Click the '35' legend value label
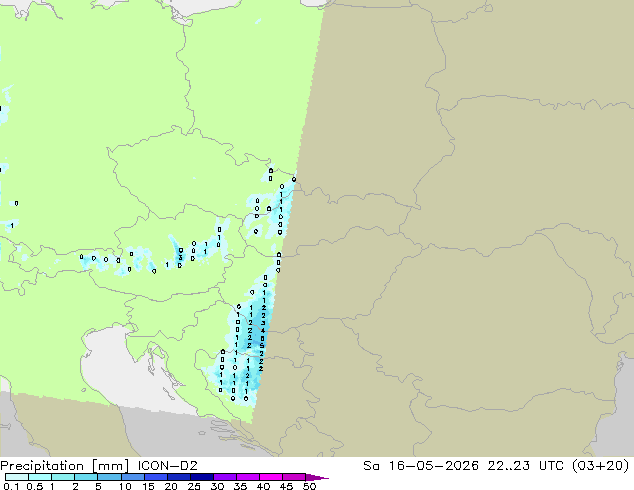The height and width of the screenshot is (490, 634). 240,486
